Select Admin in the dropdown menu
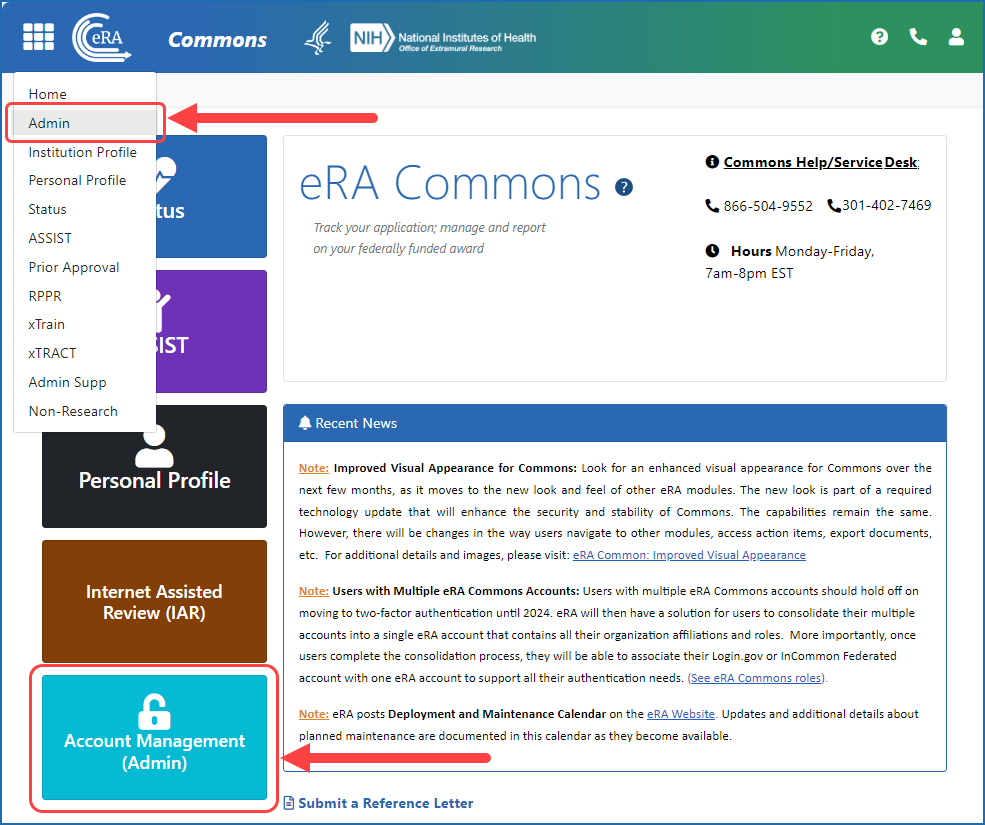The width and height of the screenshot is (985, 825). click(x=85, y=123)
